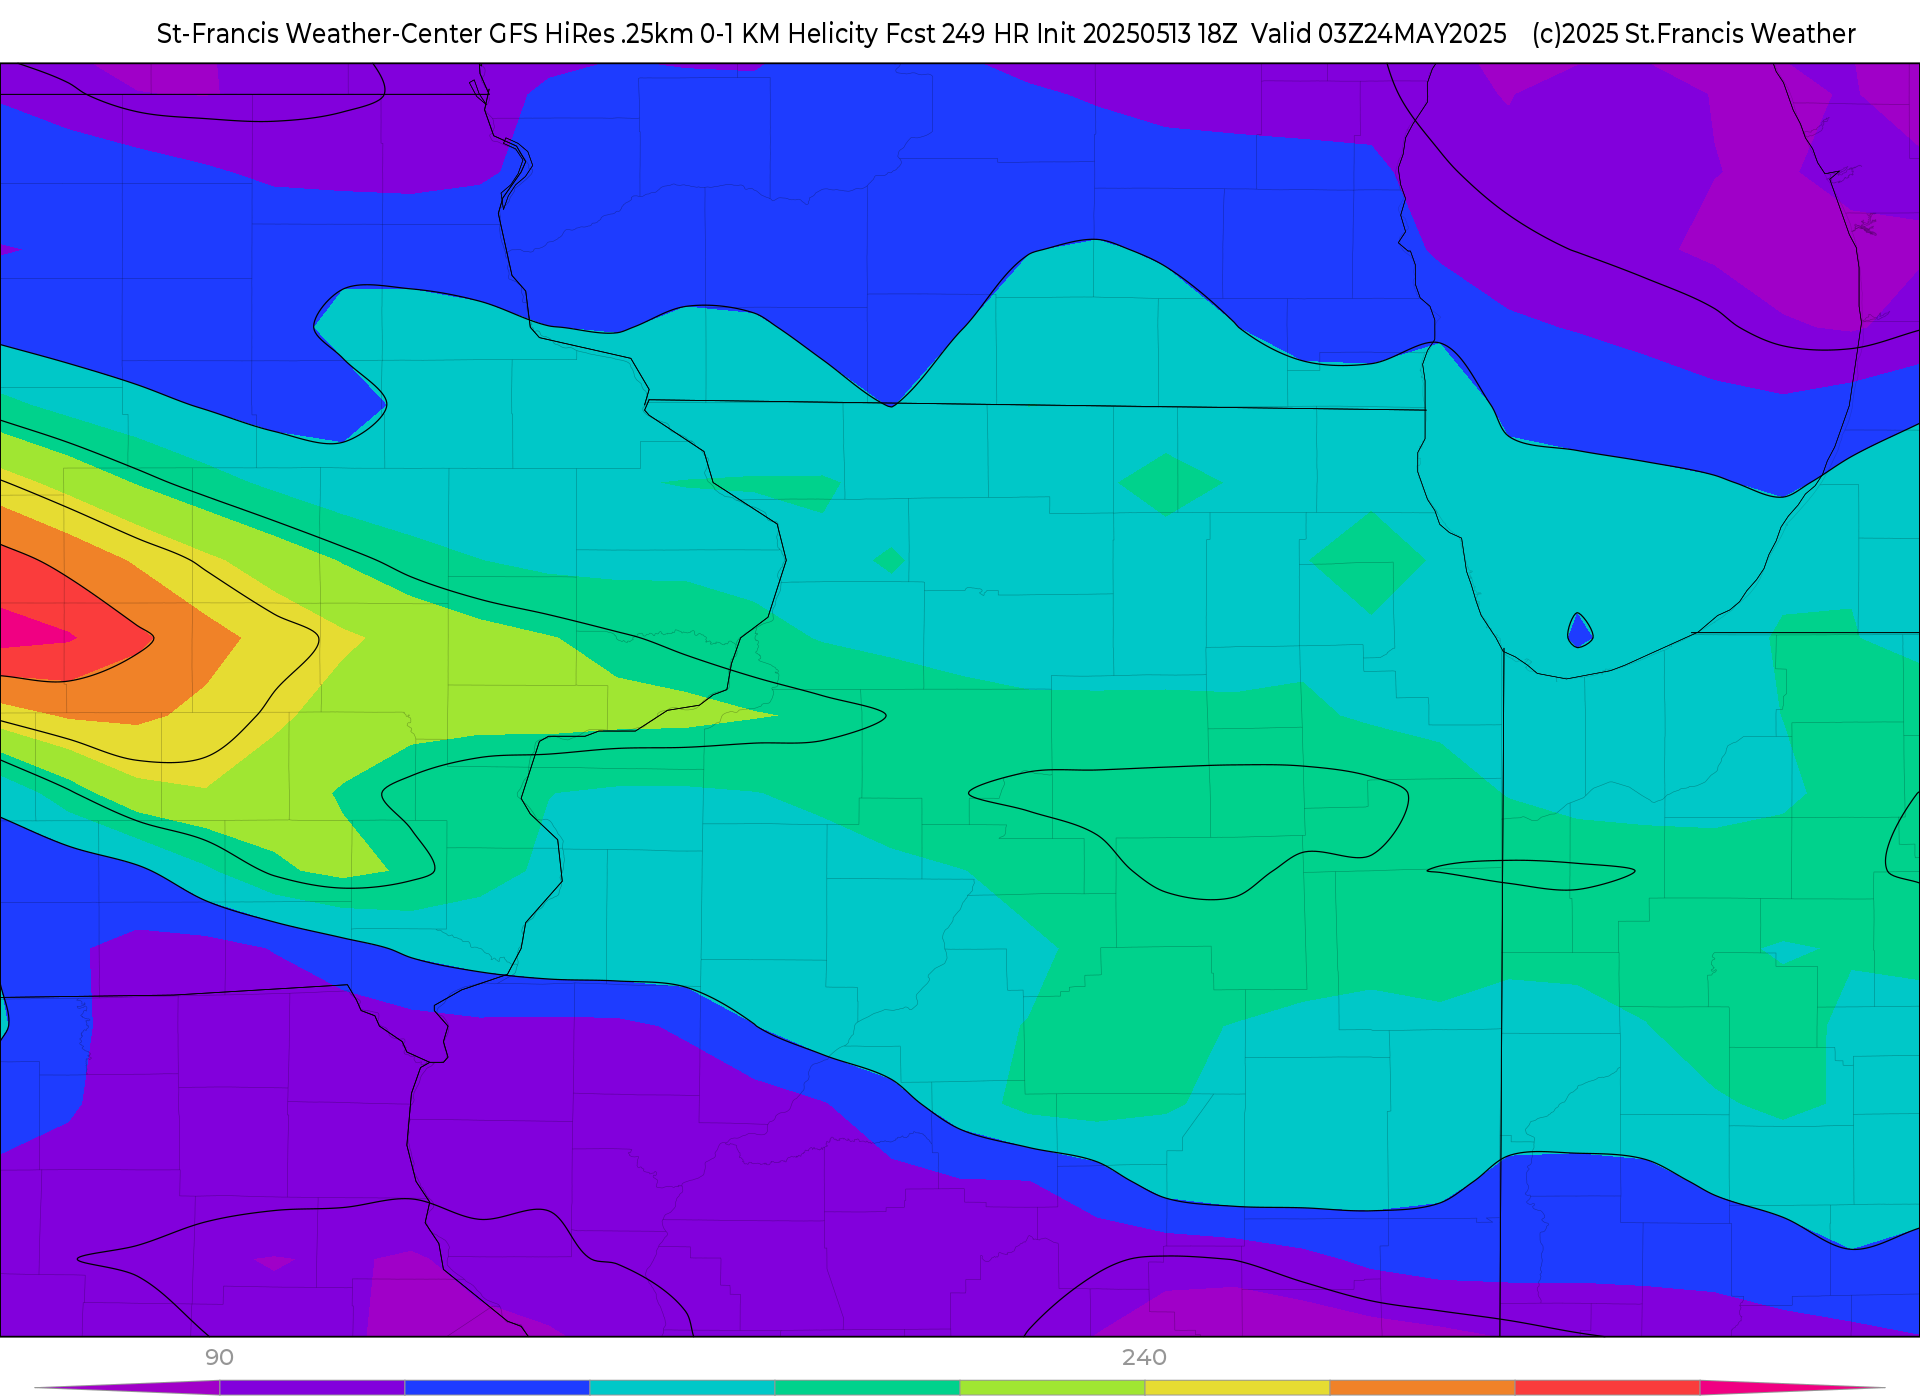This screenshot has height=1400, width=1920.
Task: Click the purple colorbar segment
Action: pos(312,1388)
